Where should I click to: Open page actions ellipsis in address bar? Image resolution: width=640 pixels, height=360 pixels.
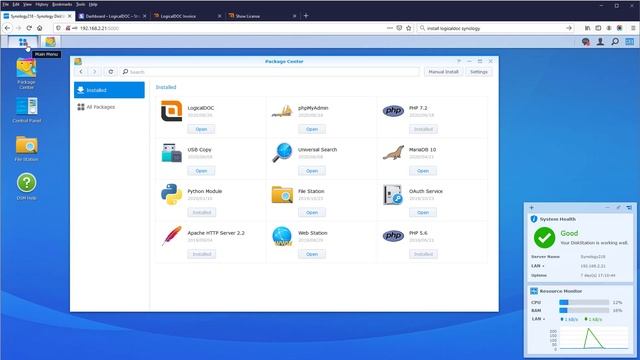390,28
